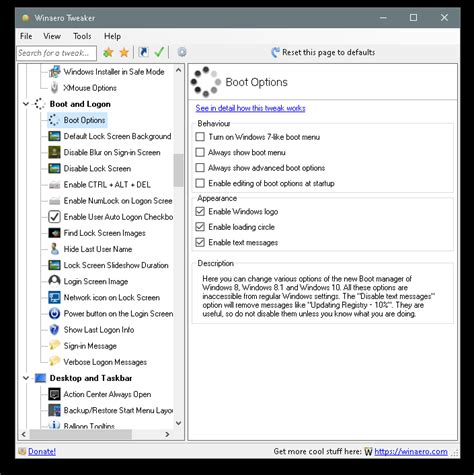Click the horizontal scroll left arrow
This screenshot has width=474, height=475.
[24, 434]
